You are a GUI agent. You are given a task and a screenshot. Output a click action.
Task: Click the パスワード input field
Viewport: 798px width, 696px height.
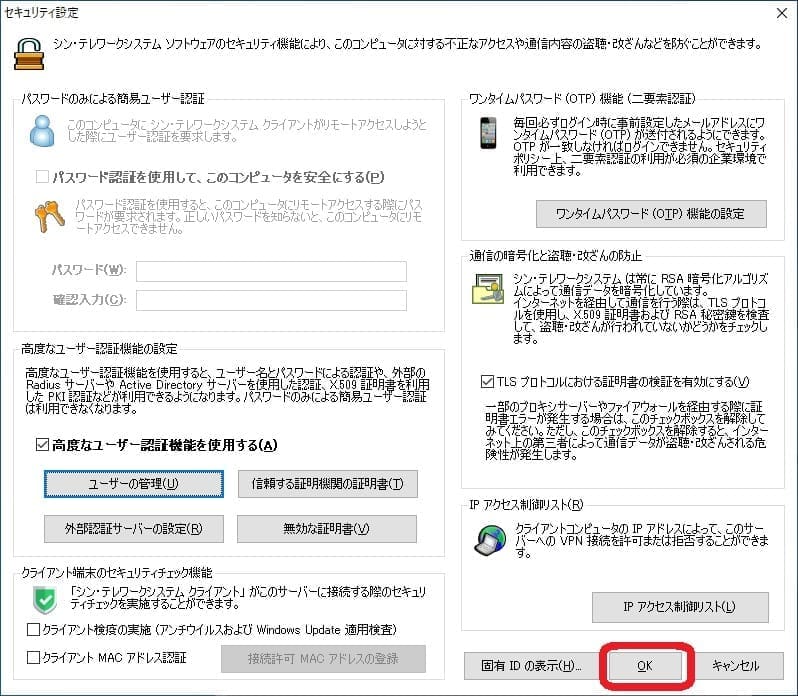[x=271, y=271]
